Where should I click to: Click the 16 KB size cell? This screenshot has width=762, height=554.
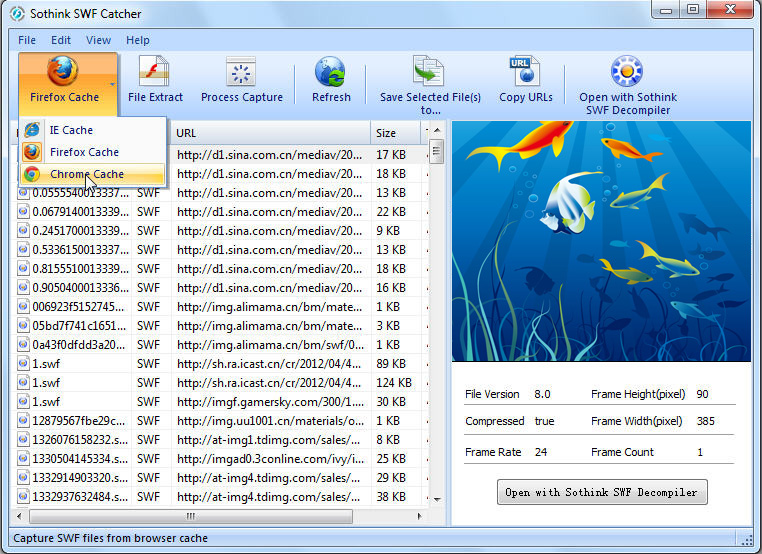pos(391,288)
